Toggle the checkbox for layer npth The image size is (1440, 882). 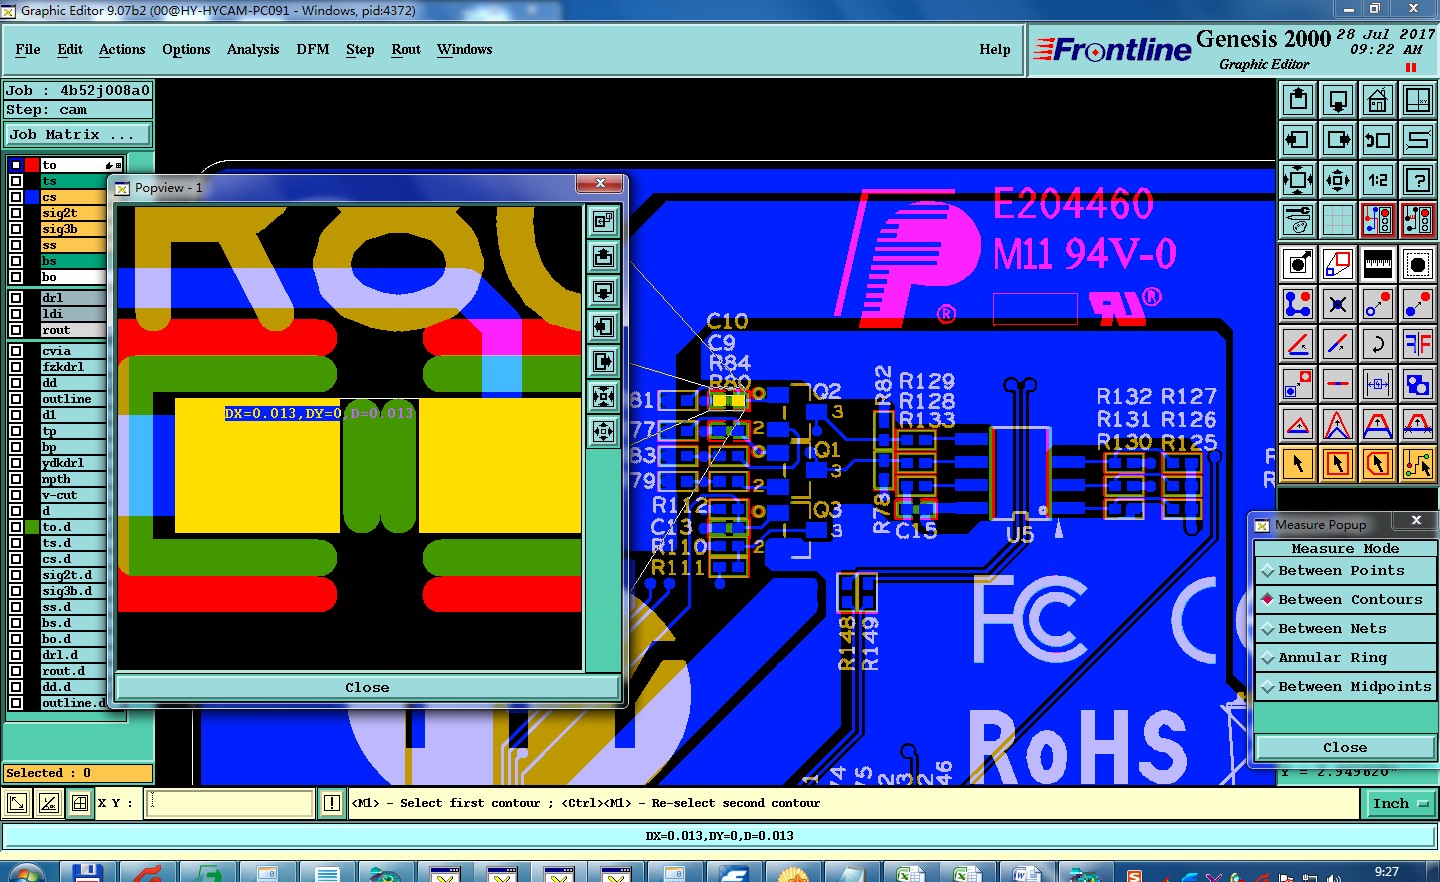16,479
